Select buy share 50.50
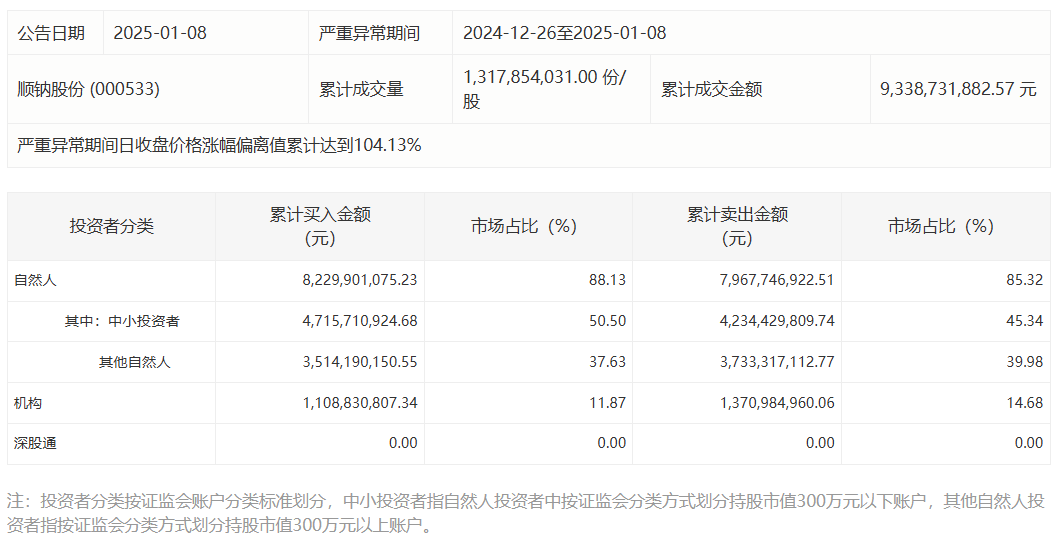The width and height of the screenshot is (1057, 543). pos(607,321)
